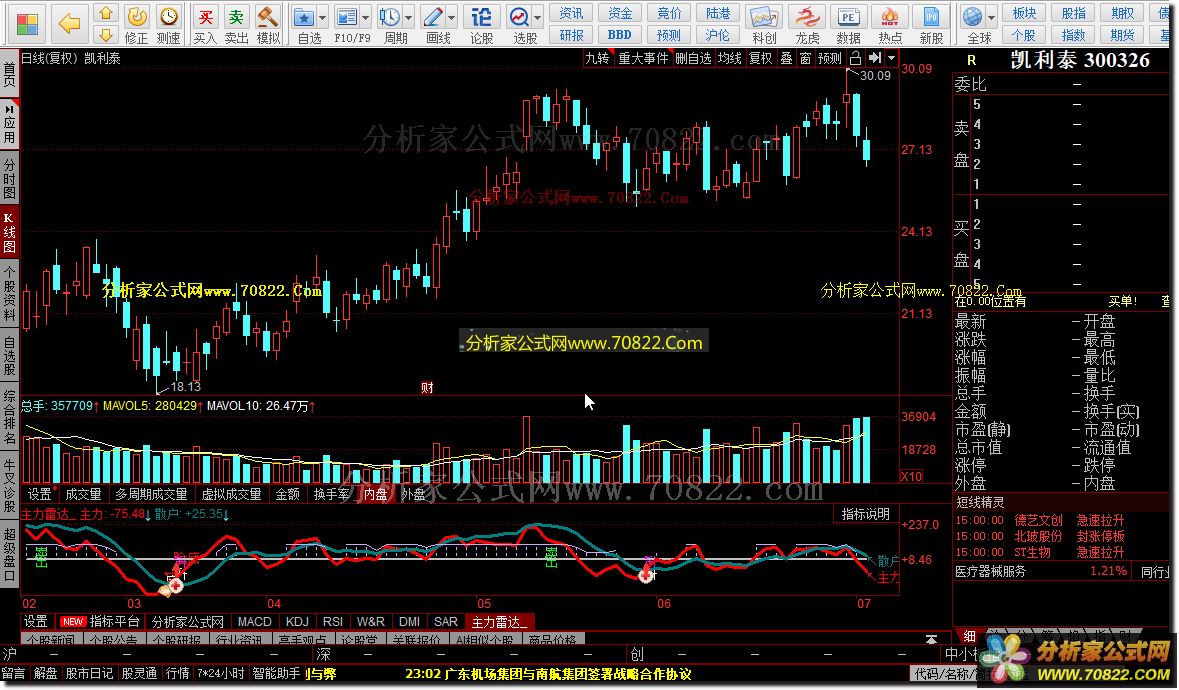Click the 换手率 volume sub-tab

pos(332,494)
